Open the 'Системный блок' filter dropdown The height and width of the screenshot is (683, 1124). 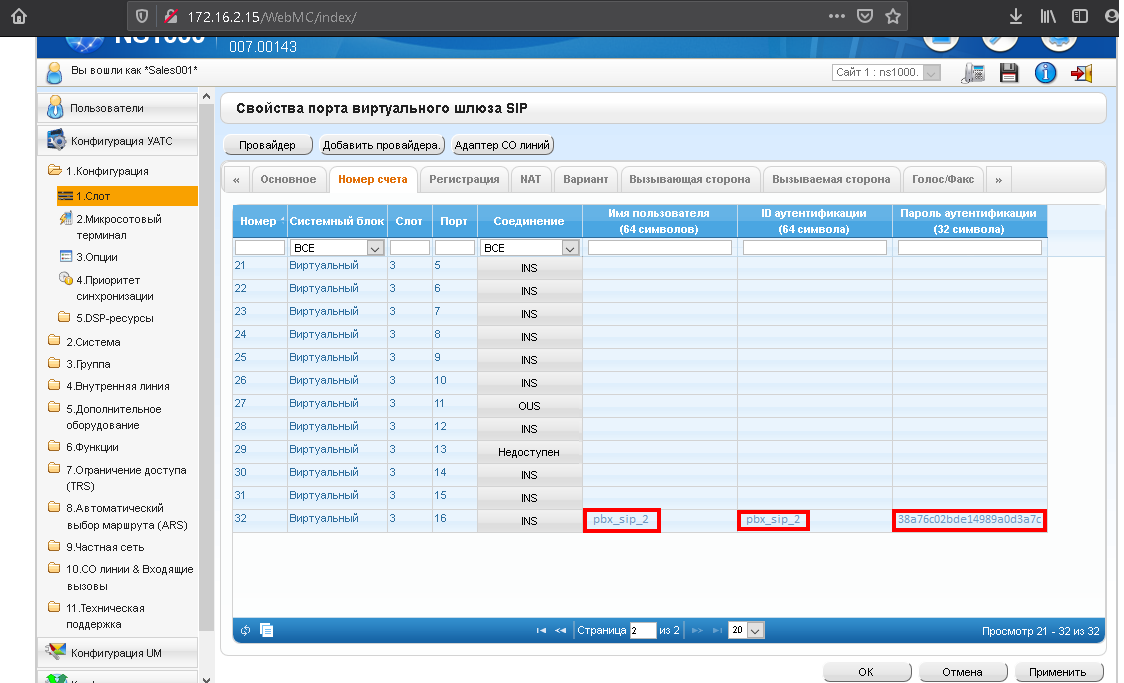pyautogui.click(x=375, y=248)
